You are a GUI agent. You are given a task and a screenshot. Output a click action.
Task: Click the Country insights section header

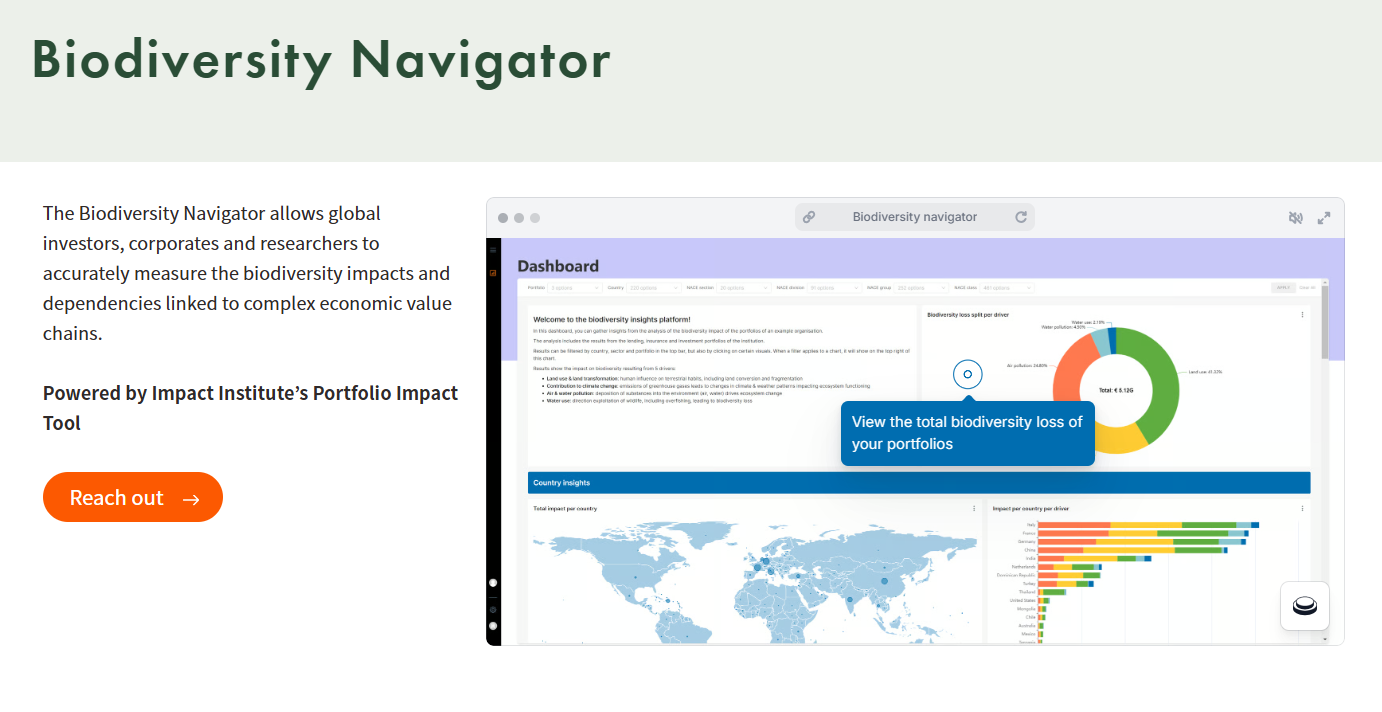click(919, 483)
